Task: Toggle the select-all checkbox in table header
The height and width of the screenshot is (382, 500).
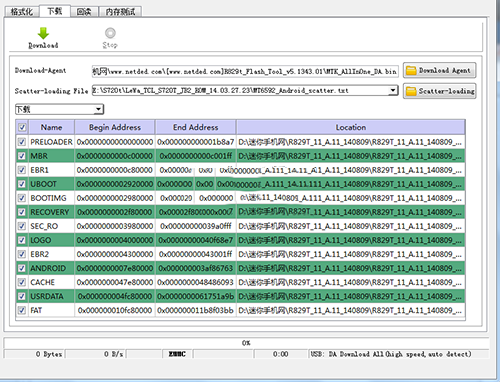Action: pos(22,127)
